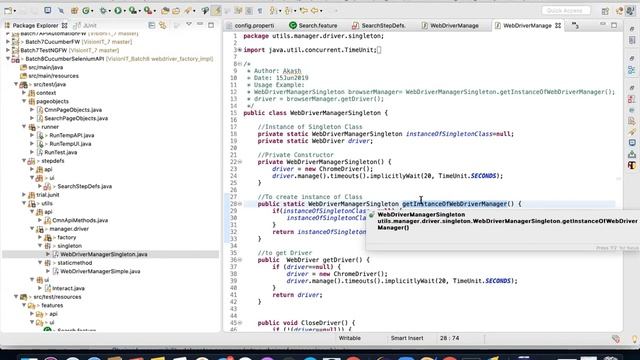Toggle Link with Editor in Package Explorer

[163, 25]
